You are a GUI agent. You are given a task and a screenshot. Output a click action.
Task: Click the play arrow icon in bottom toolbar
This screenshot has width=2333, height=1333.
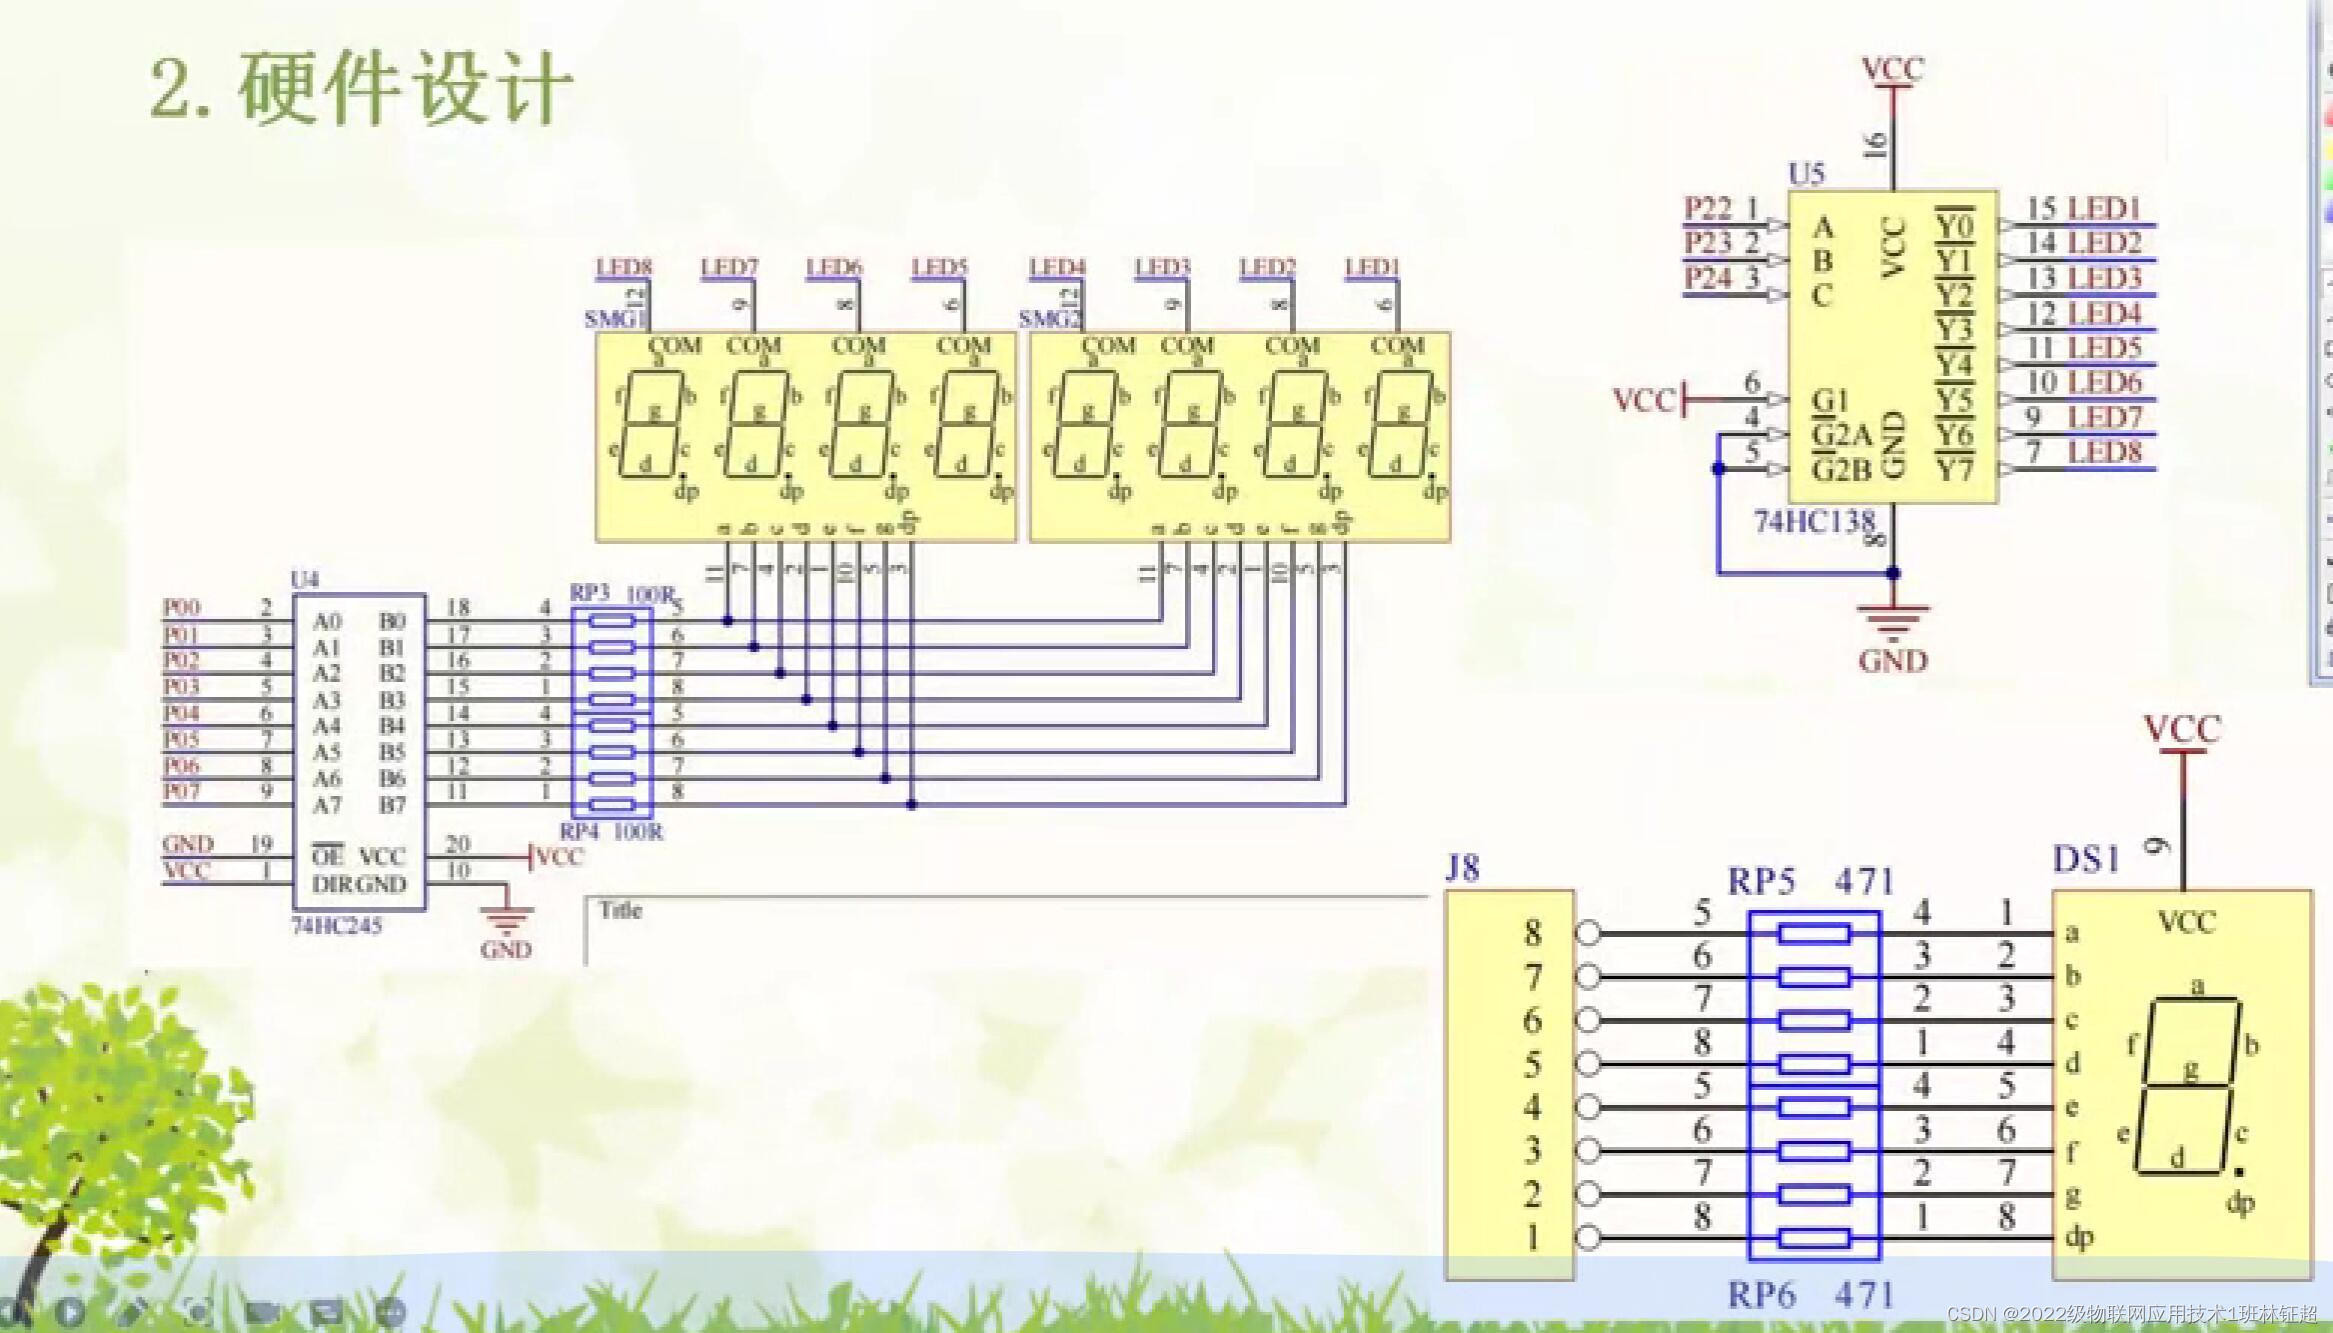(x=69, y=1311)
